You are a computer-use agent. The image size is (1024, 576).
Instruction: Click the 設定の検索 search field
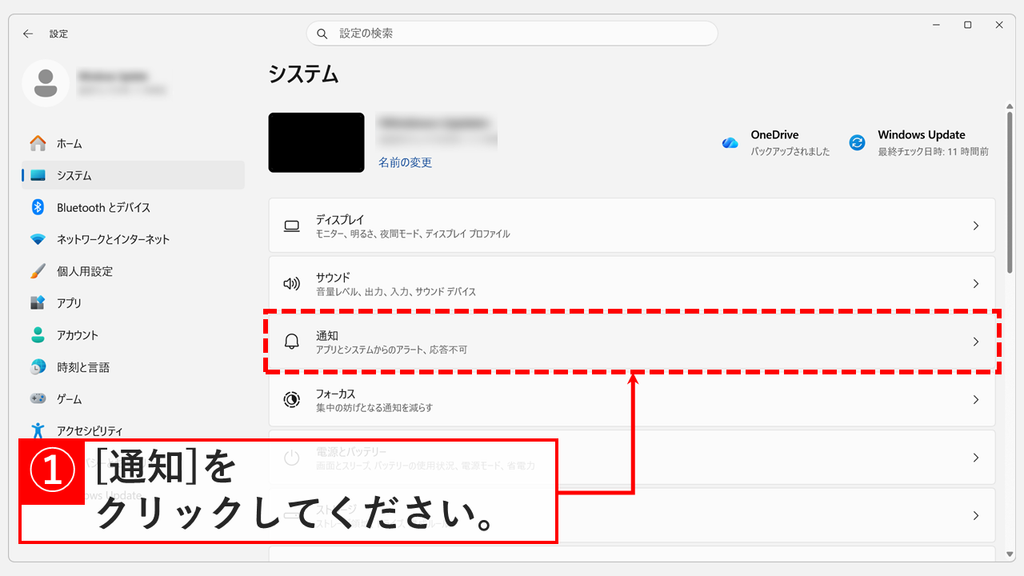(512, 33)
